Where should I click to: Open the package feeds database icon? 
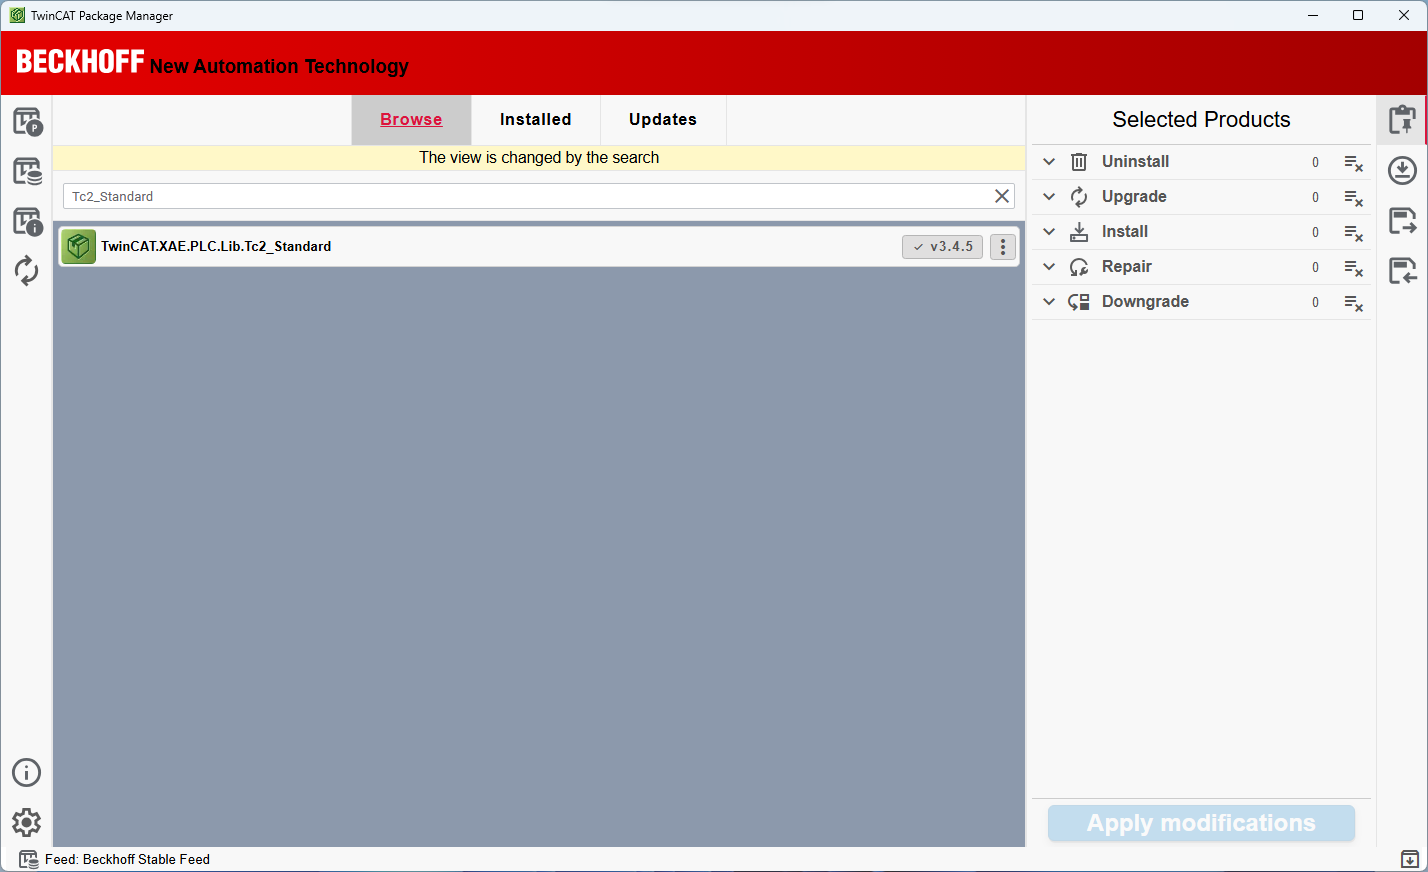(x=27, y=171)
